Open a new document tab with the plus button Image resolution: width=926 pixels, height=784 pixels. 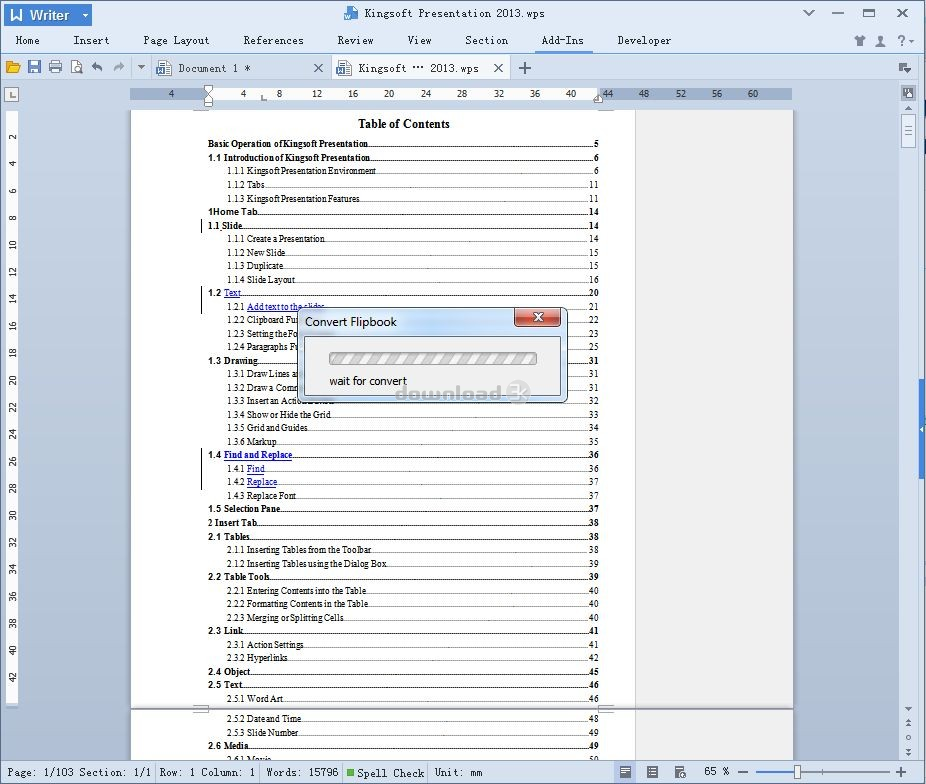[524, 68]
